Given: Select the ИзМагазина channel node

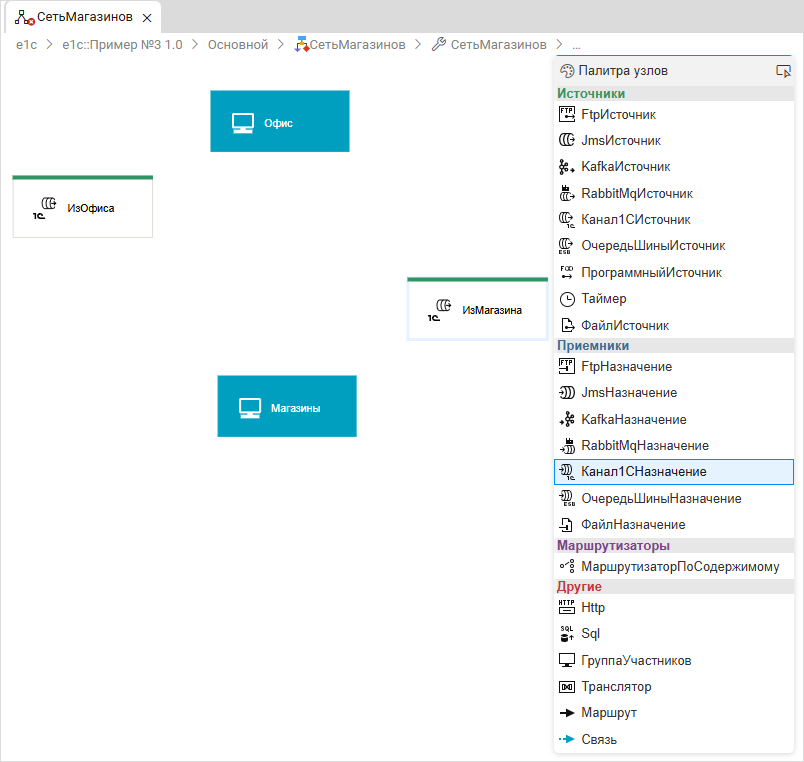Looking at the screenshot, I should tap(478, 311).
